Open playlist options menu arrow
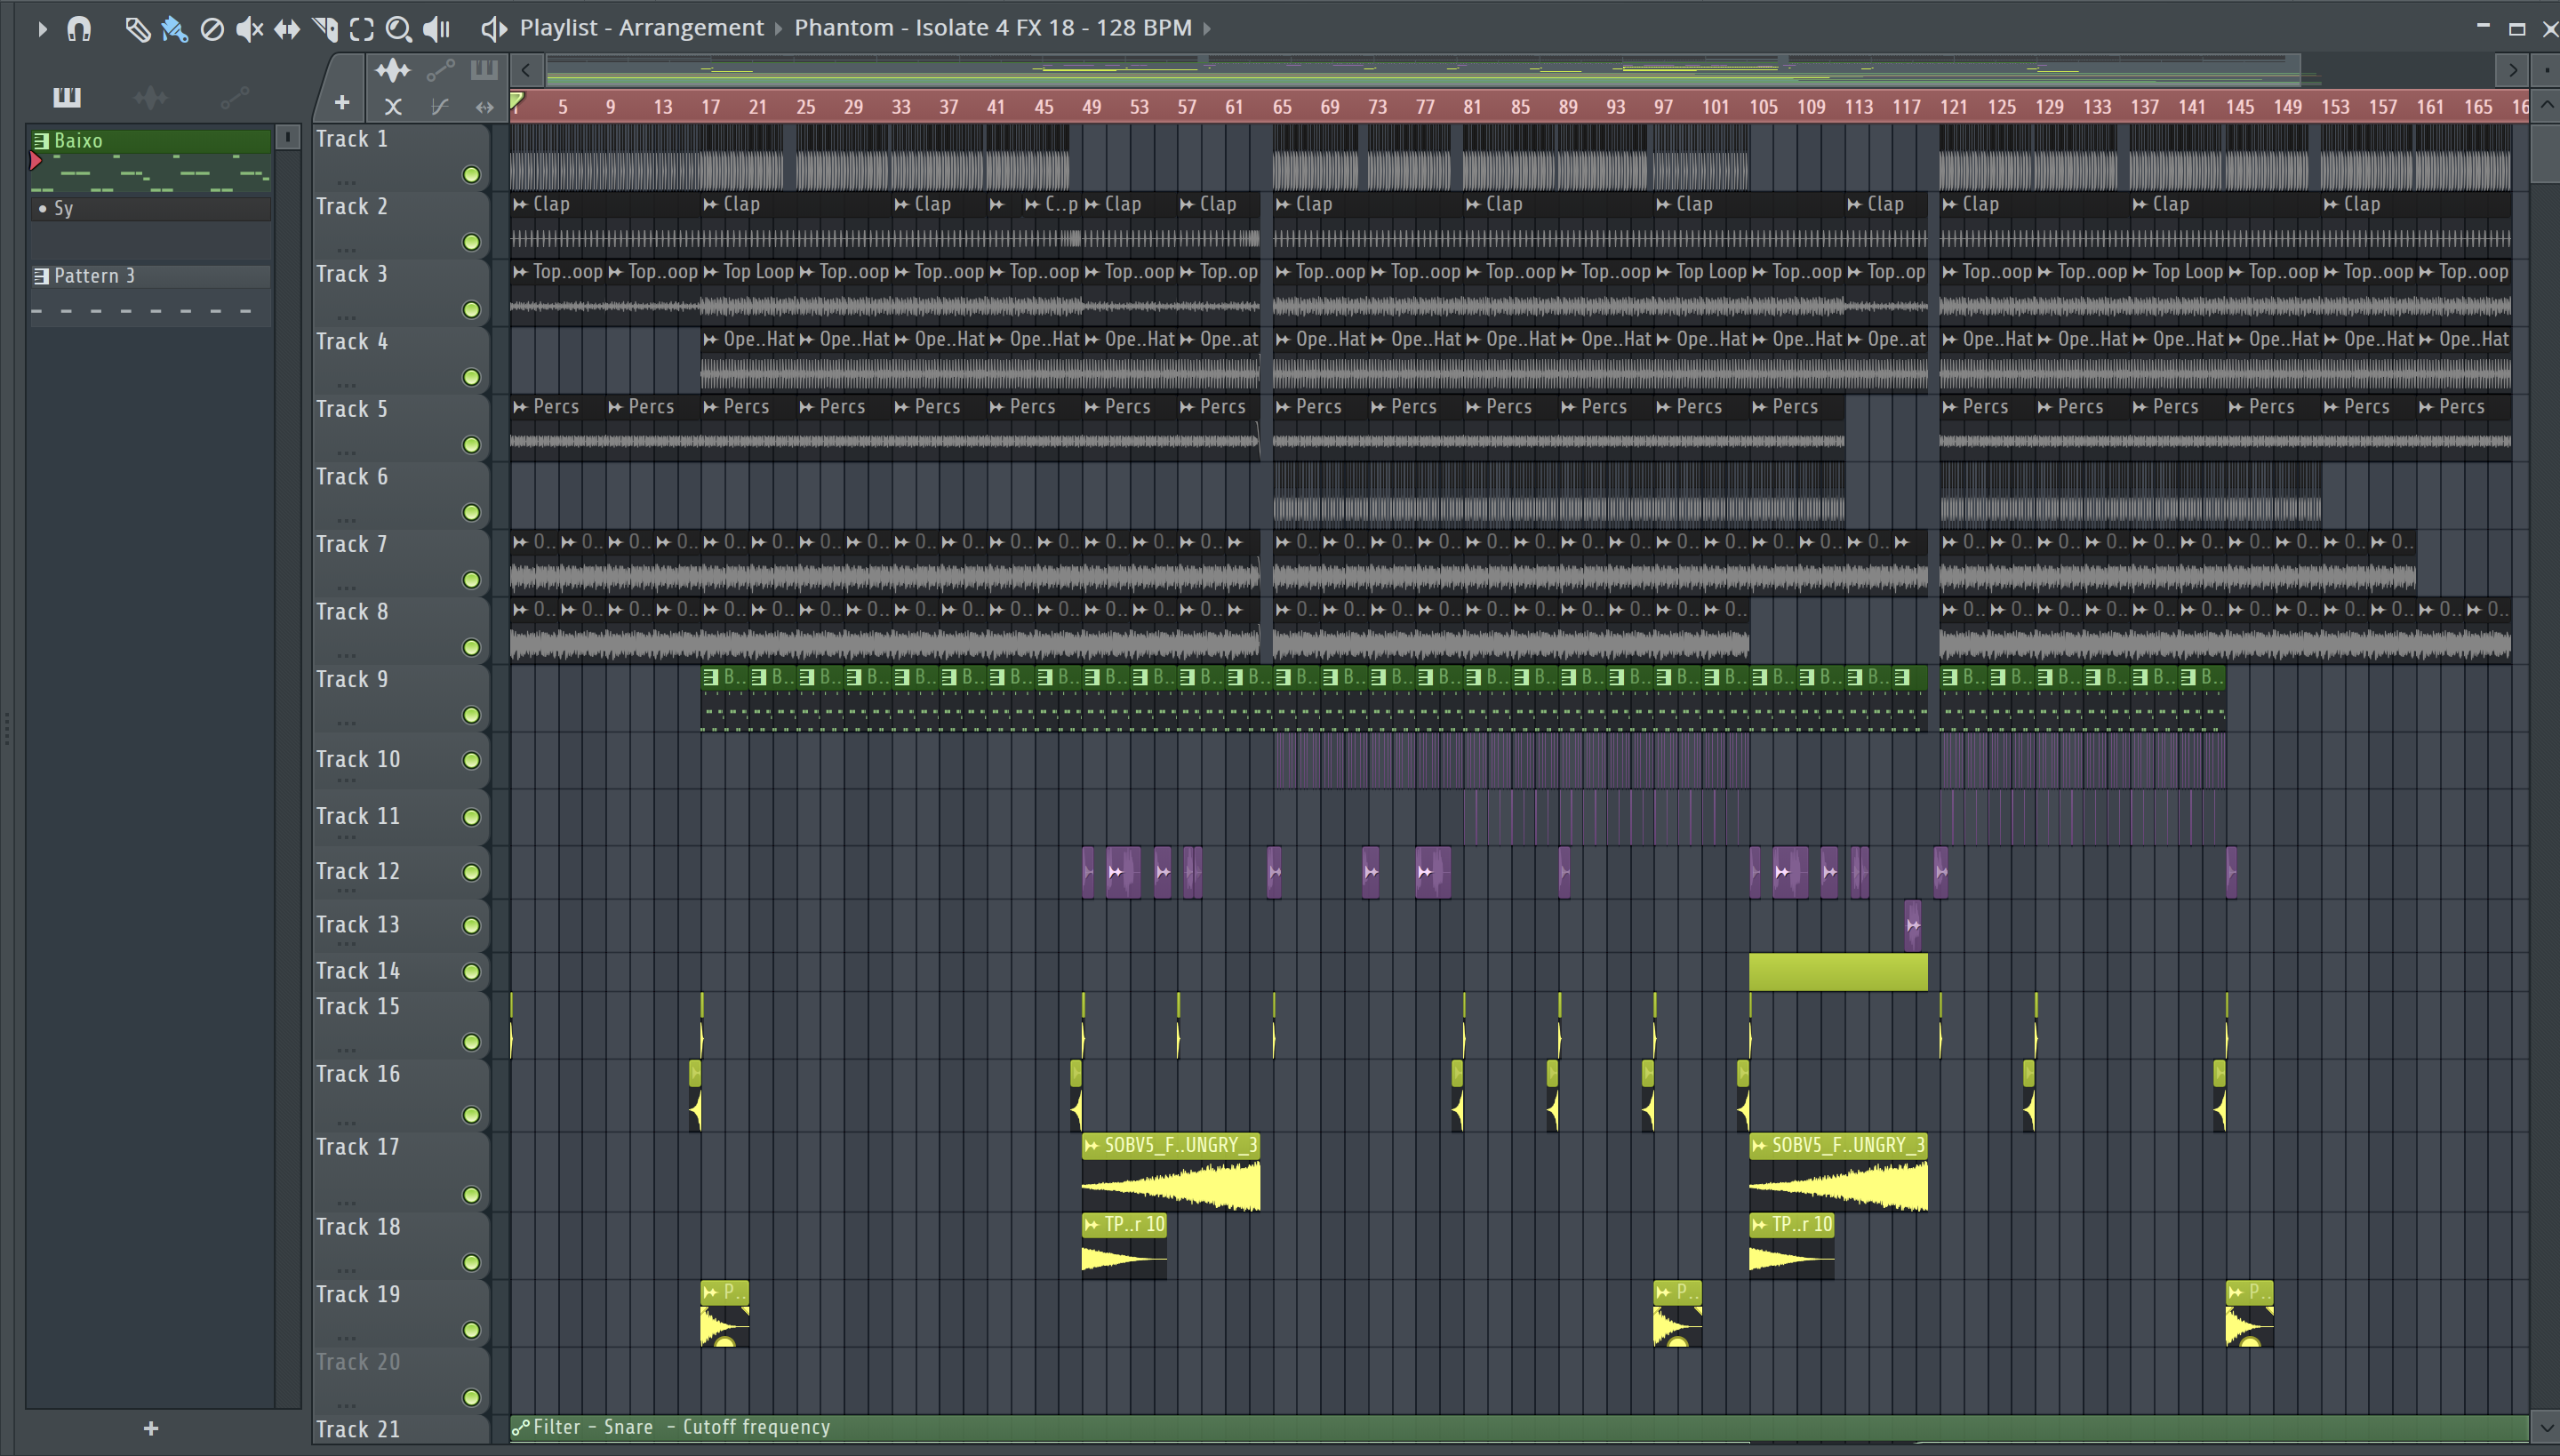2560x1456 pixels. pyautogui.click(x=42, y=29)
